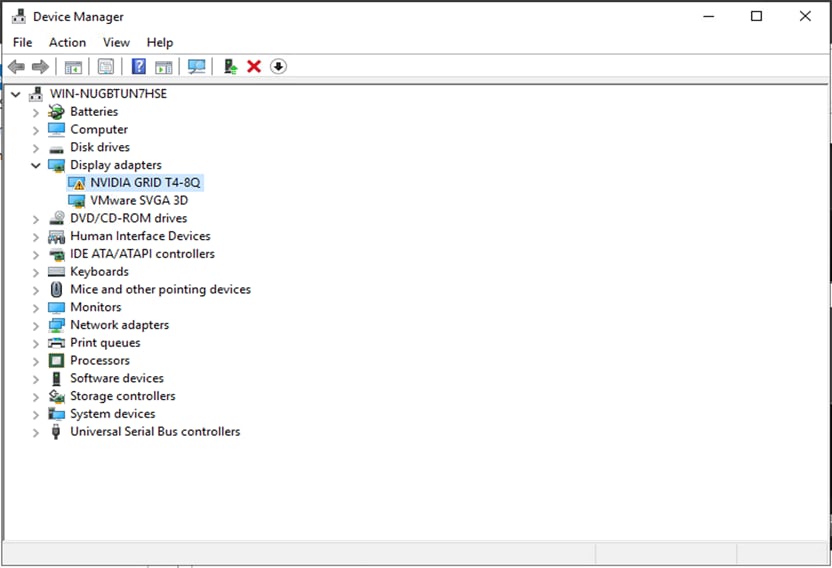This screenshot has width=832, height=568.
Task: Expand the Monitors category
Action: click(x=36, y=308)
